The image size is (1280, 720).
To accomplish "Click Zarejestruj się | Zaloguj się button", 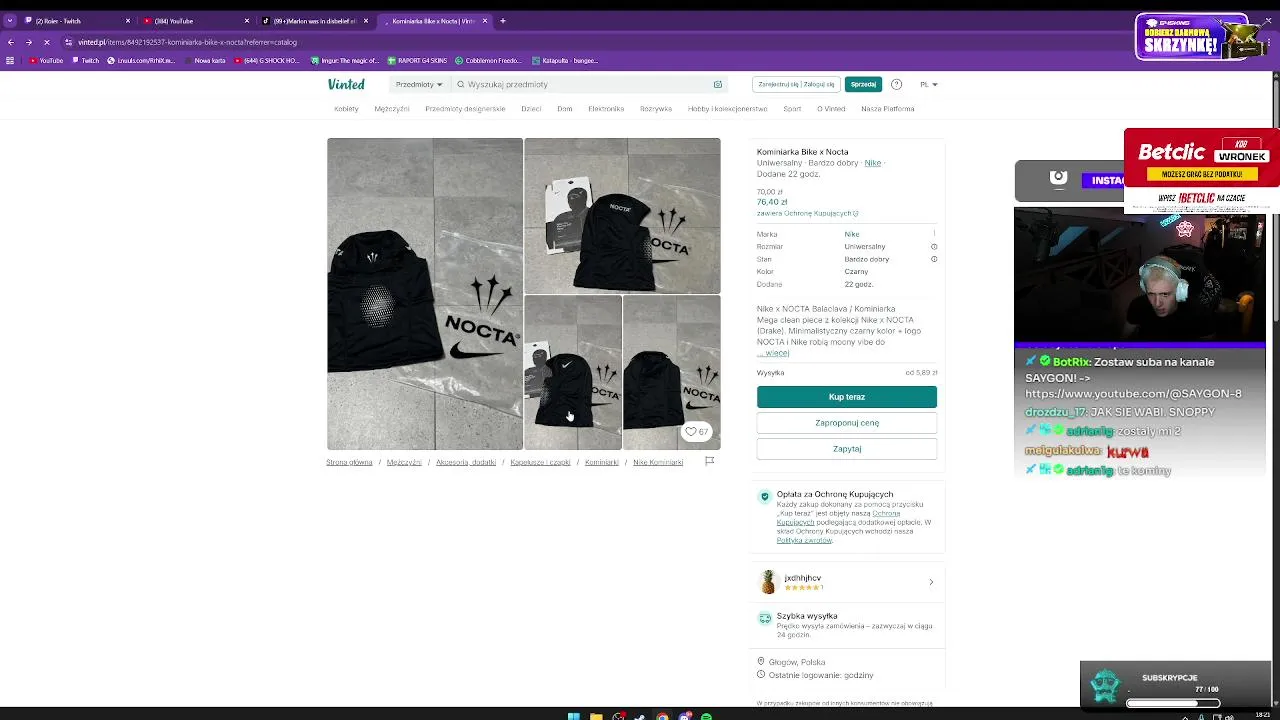I will coord(796,84).
